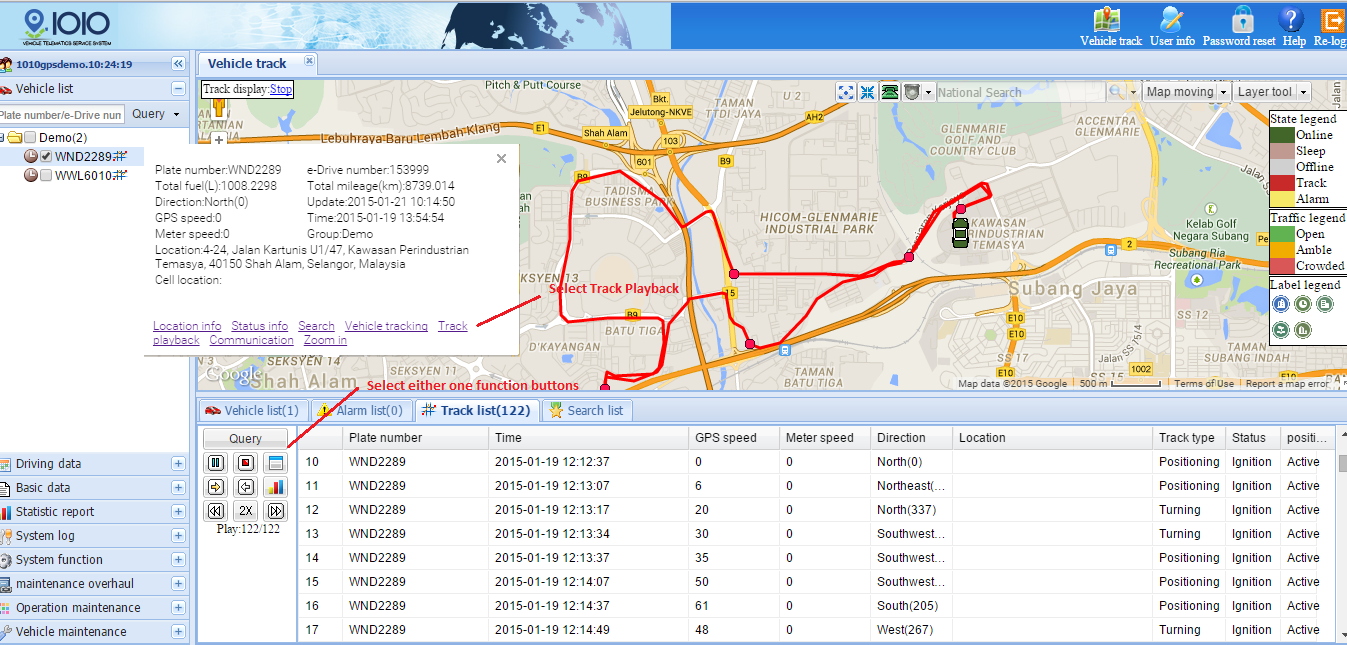Click the Track red color swatch
Viewport: 1347px width, 645px height.
(1281, 183)
